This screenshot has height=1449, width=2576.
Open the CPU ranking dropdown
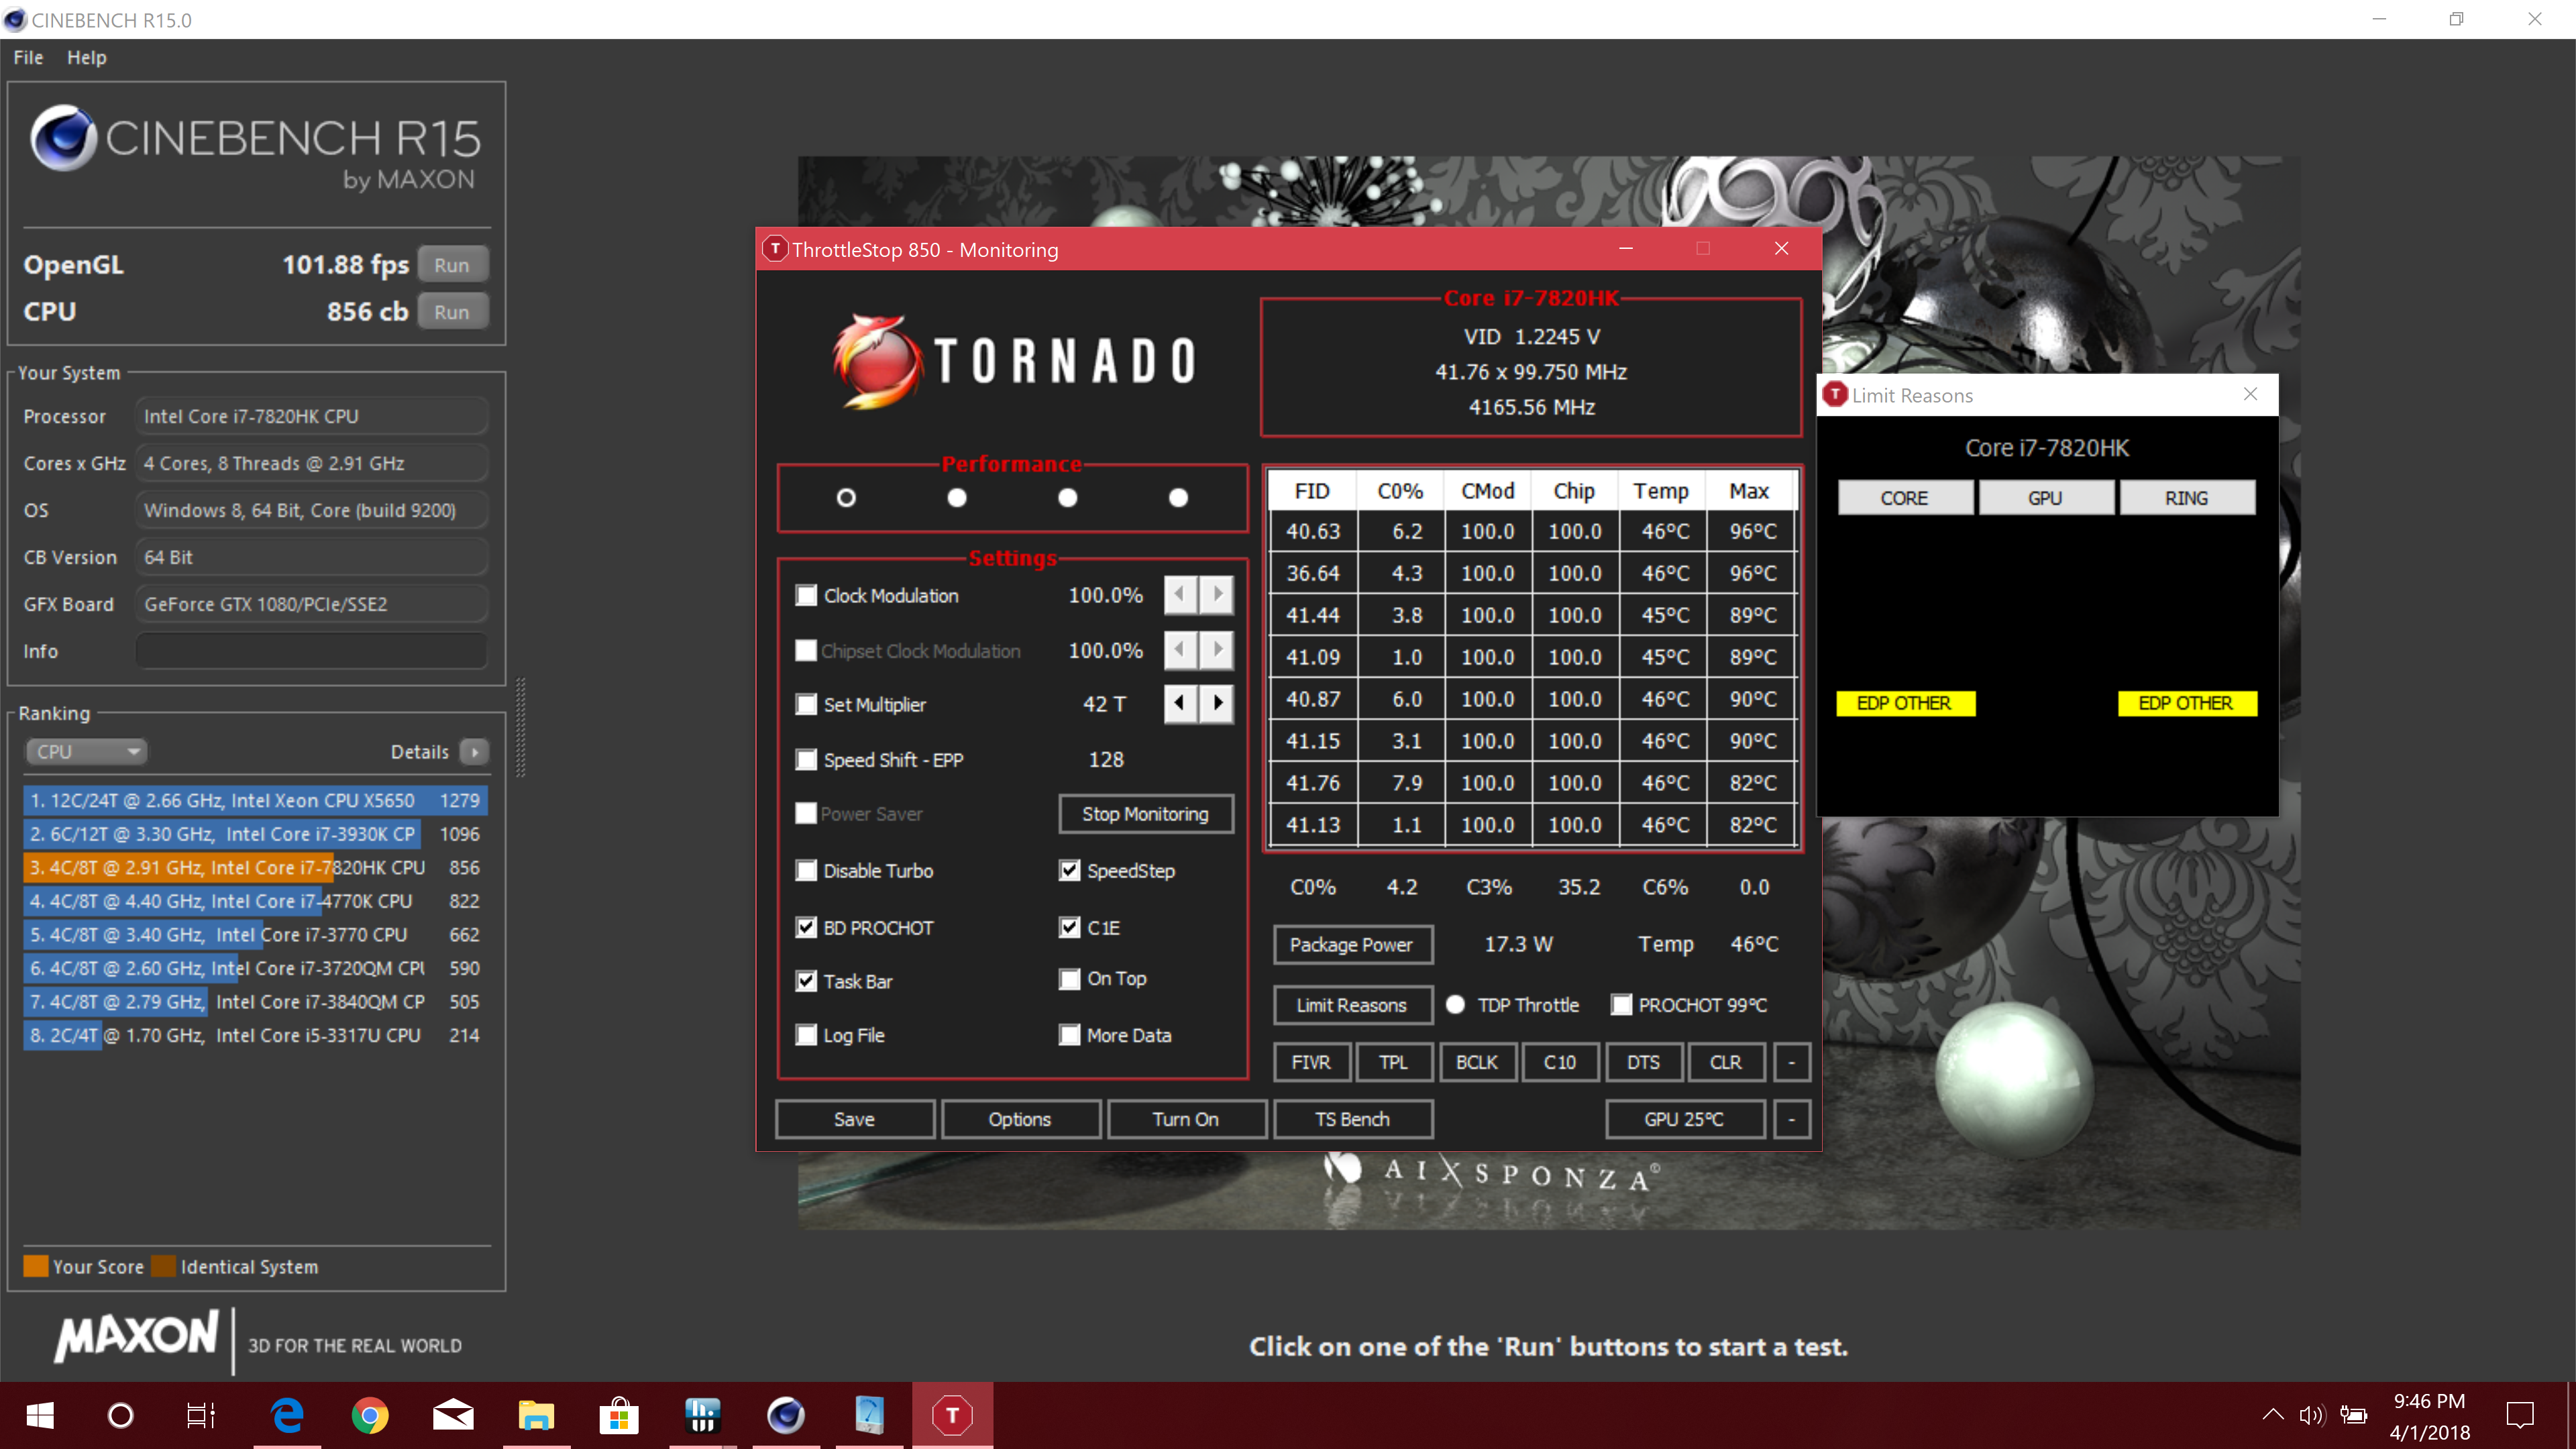(x=86, y=752)
